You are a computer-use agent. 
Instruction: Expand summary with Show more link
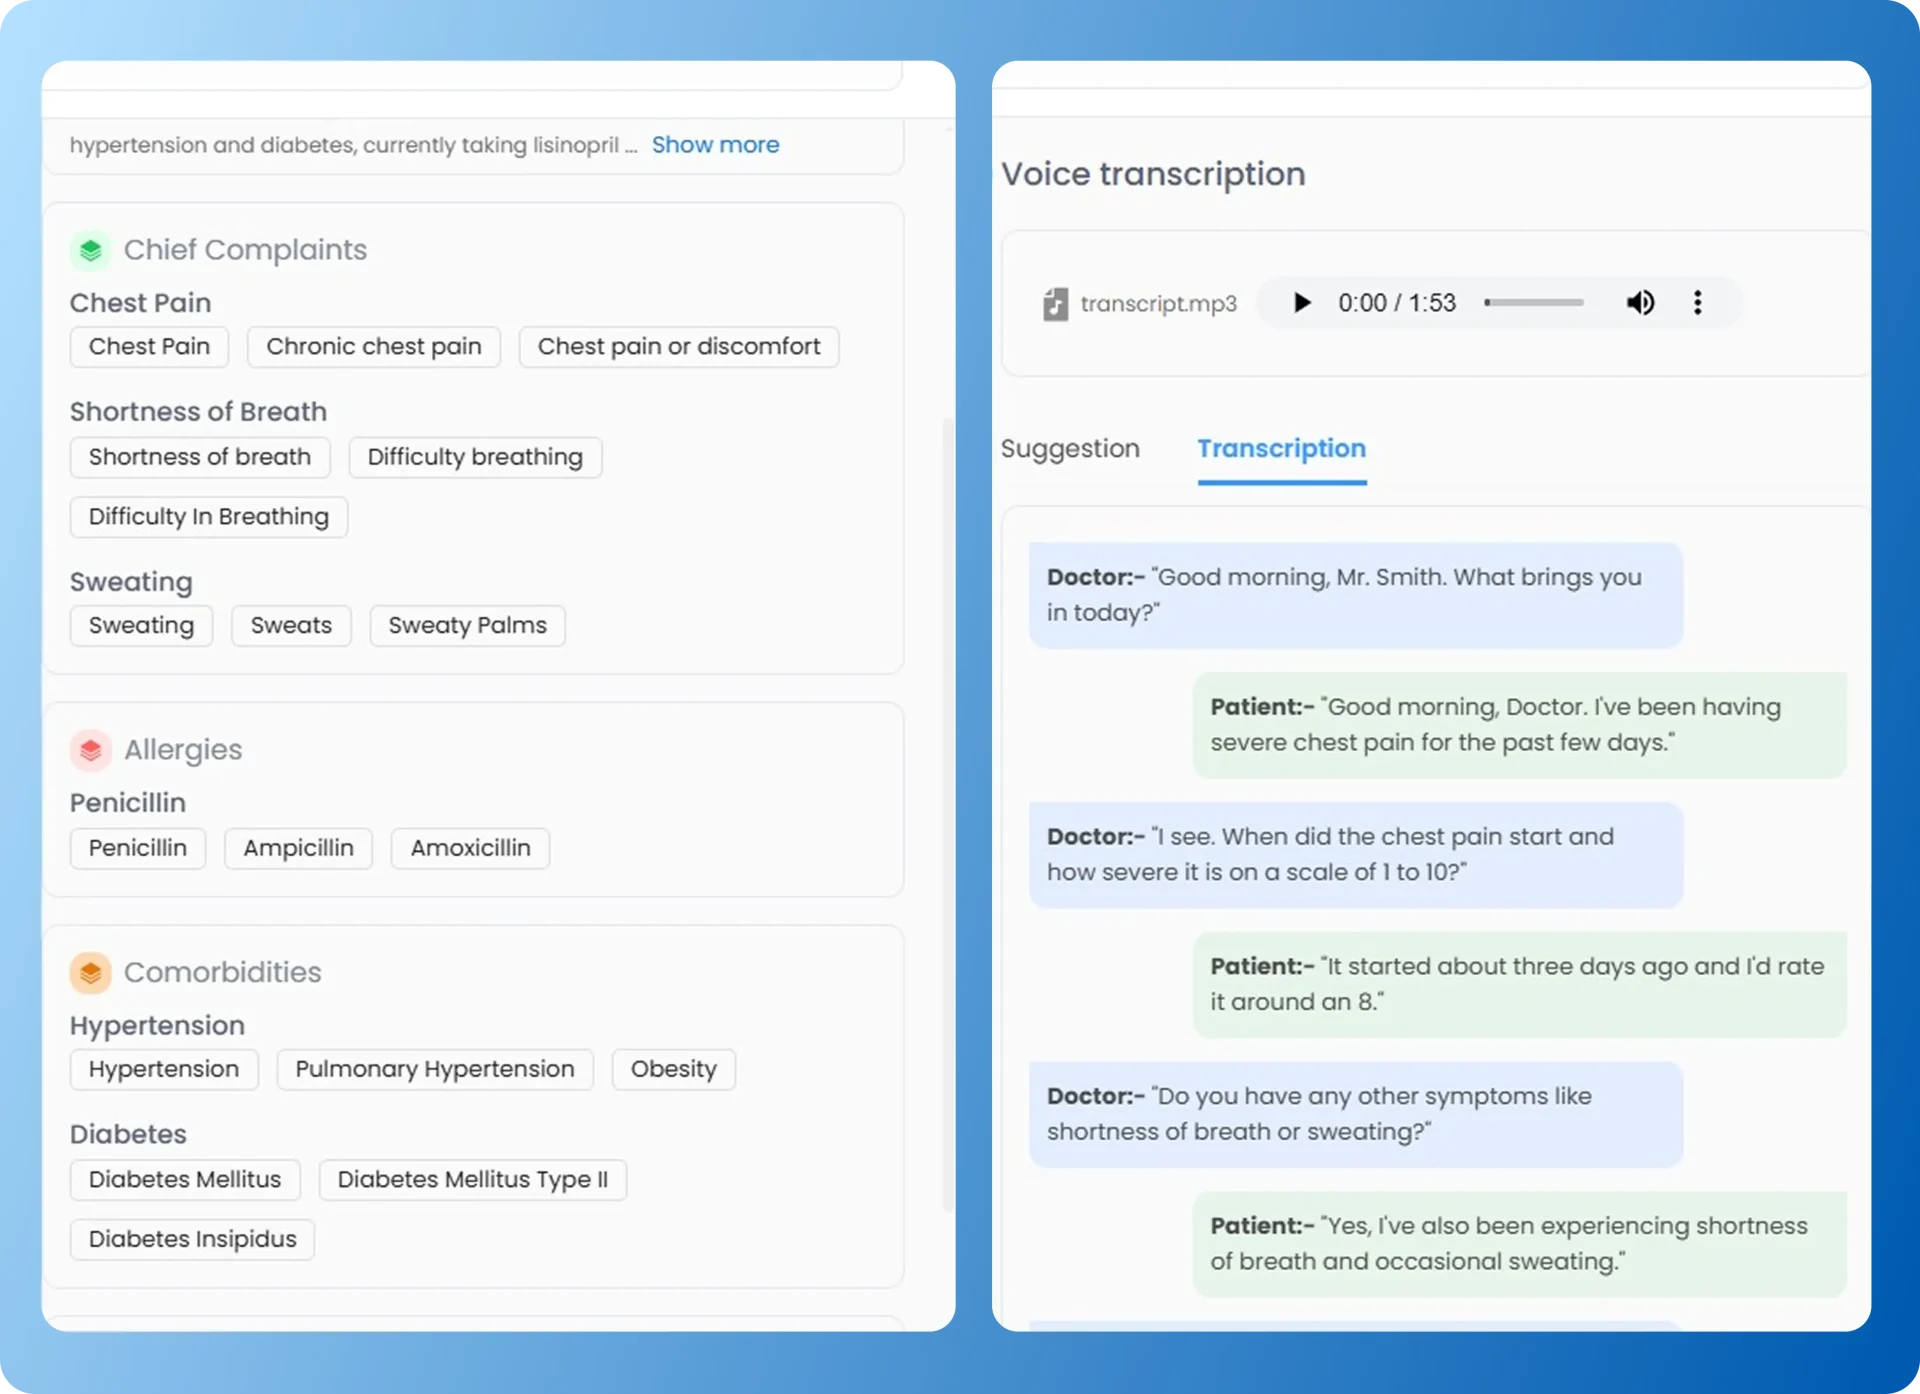[x=715, y=145]
